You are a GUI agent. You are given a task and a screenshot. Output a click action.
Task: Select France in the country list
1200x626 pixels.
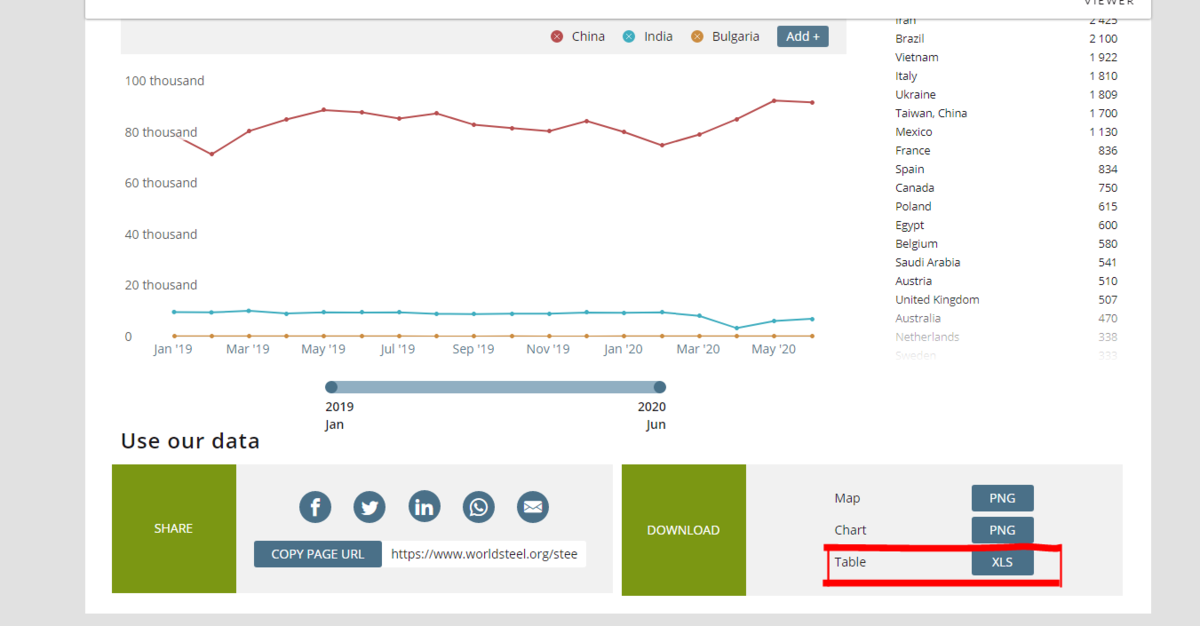click(x=912, y=151)
